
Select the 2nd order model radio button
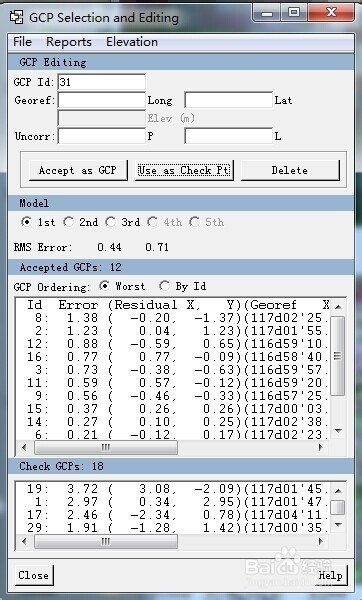[68, 222]
